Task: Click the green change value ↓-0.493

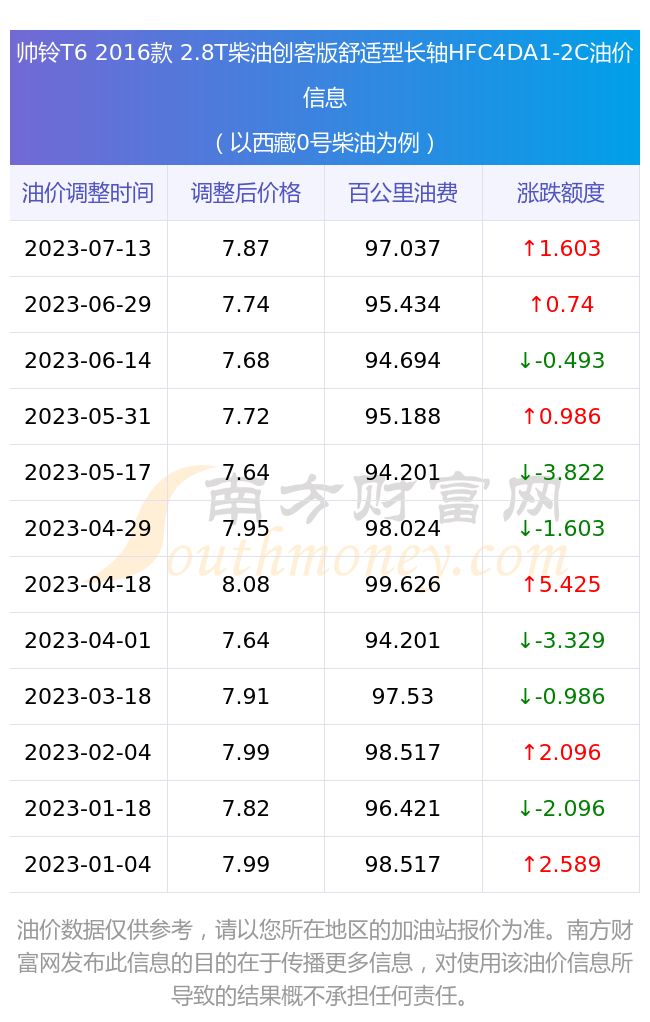Action: click(x=561, y=360)
